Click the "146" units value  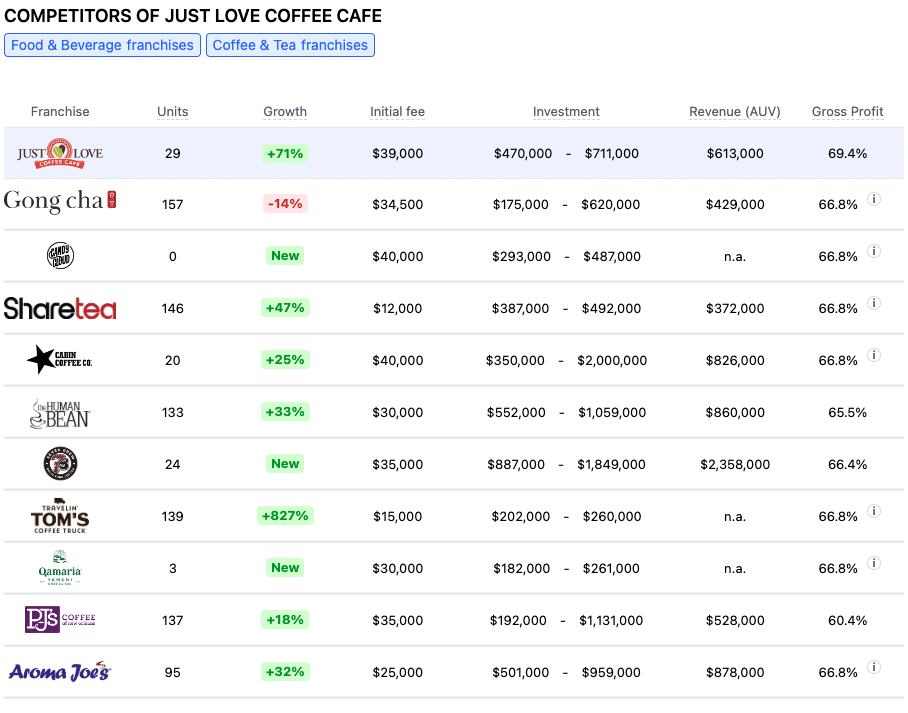pyautogui.click(x=173, y=308)
